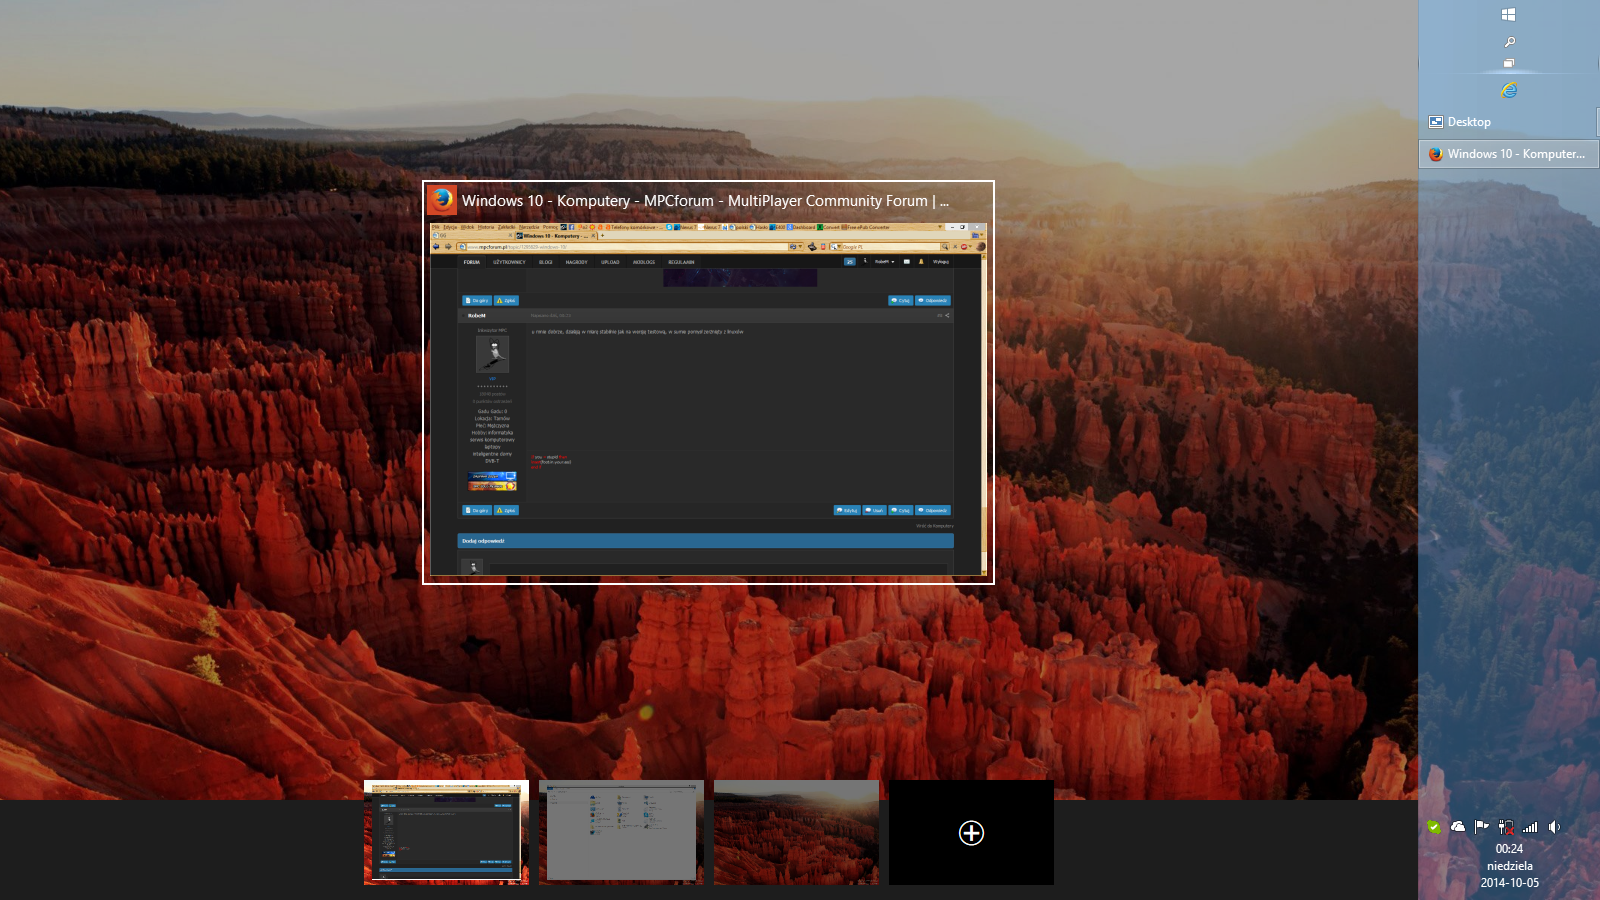
Task: Click the Desktop toolbar icon on taskbar
Action: [1436, 122]
